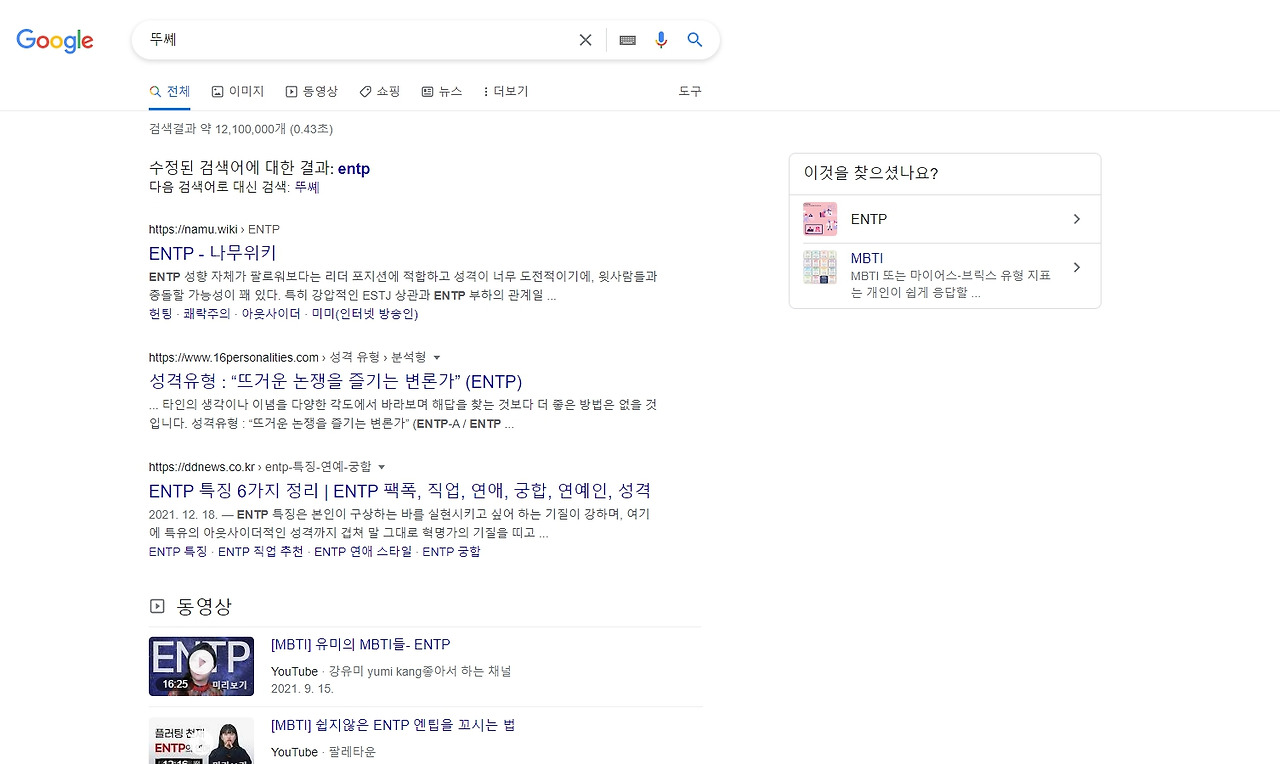
Task: Switch to the 쇼핑 tab
Action: point(380,91)
